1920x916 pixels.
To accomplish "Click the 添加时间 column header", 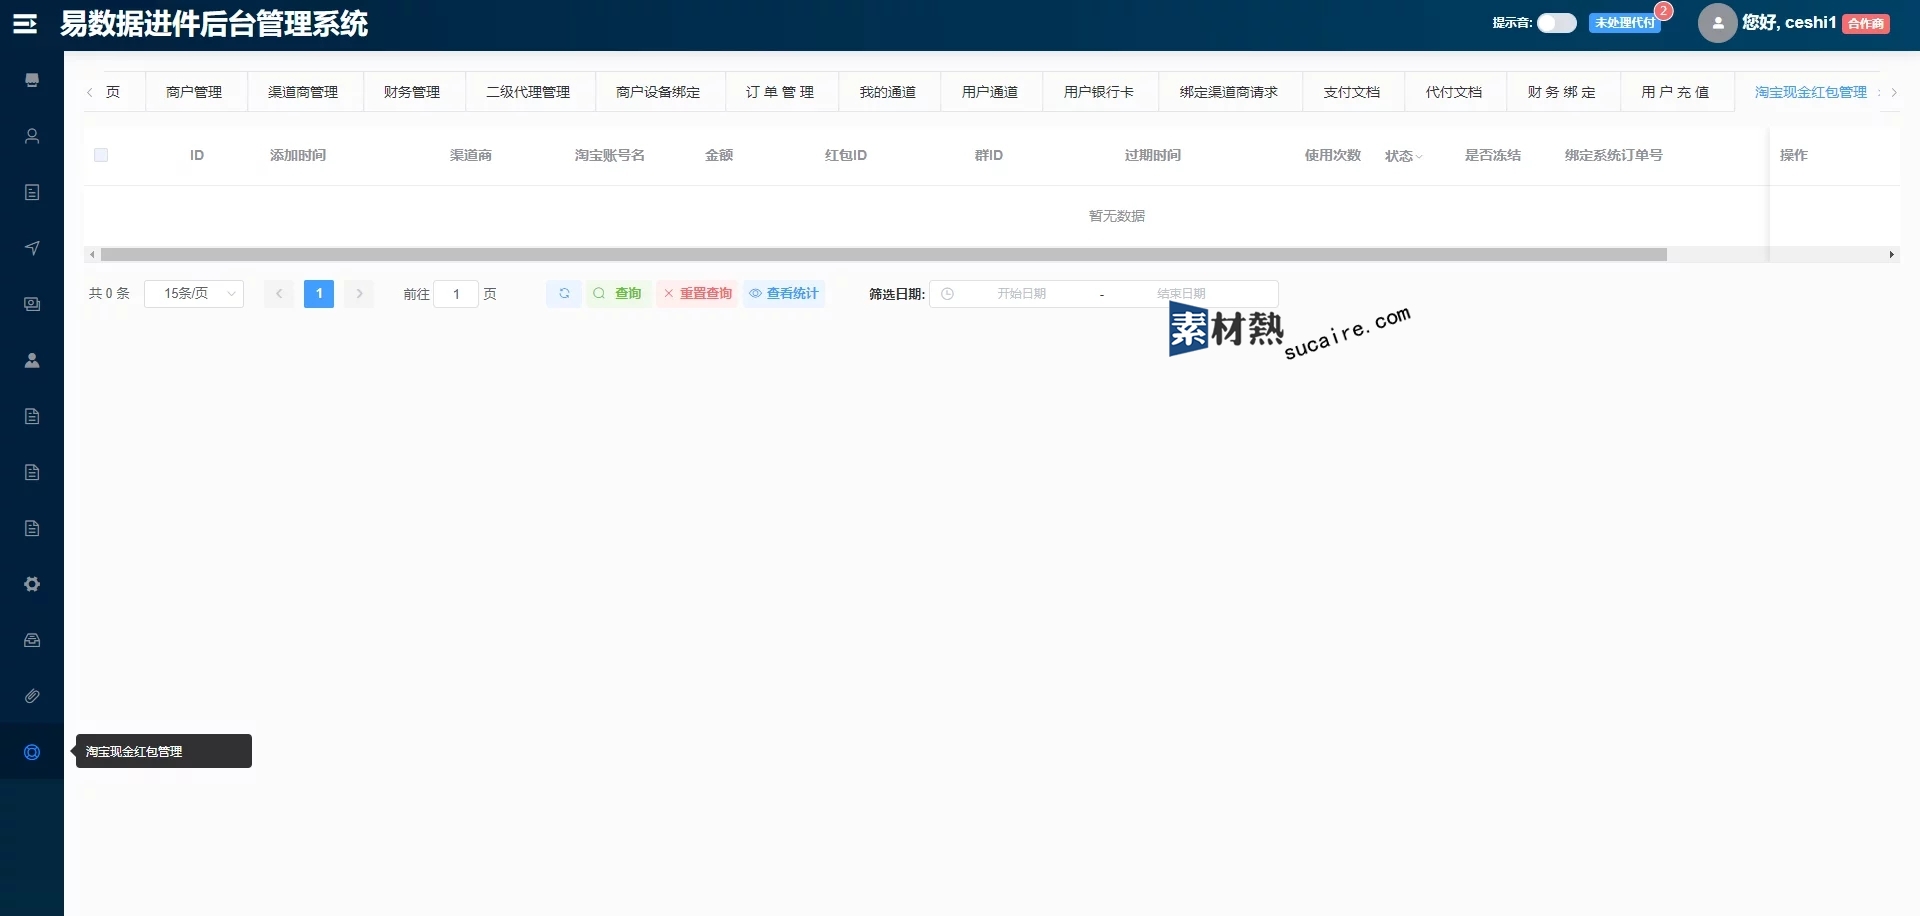I will click(298, 155).
